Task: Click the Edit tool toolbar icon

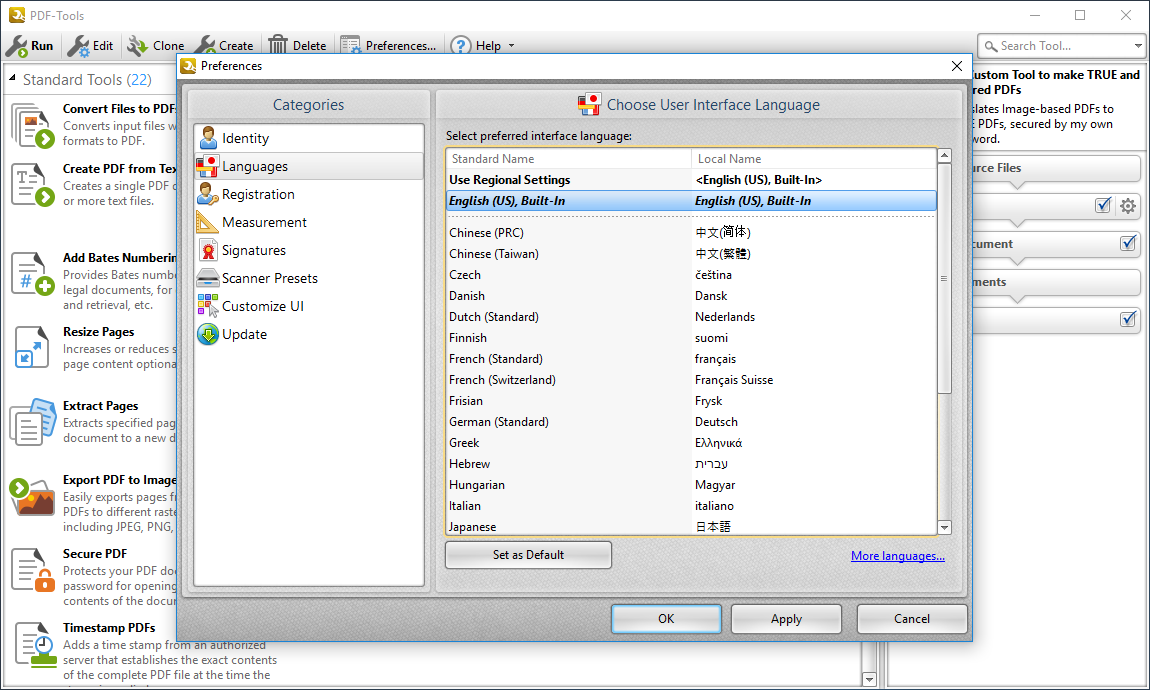Action: [78, 46]
